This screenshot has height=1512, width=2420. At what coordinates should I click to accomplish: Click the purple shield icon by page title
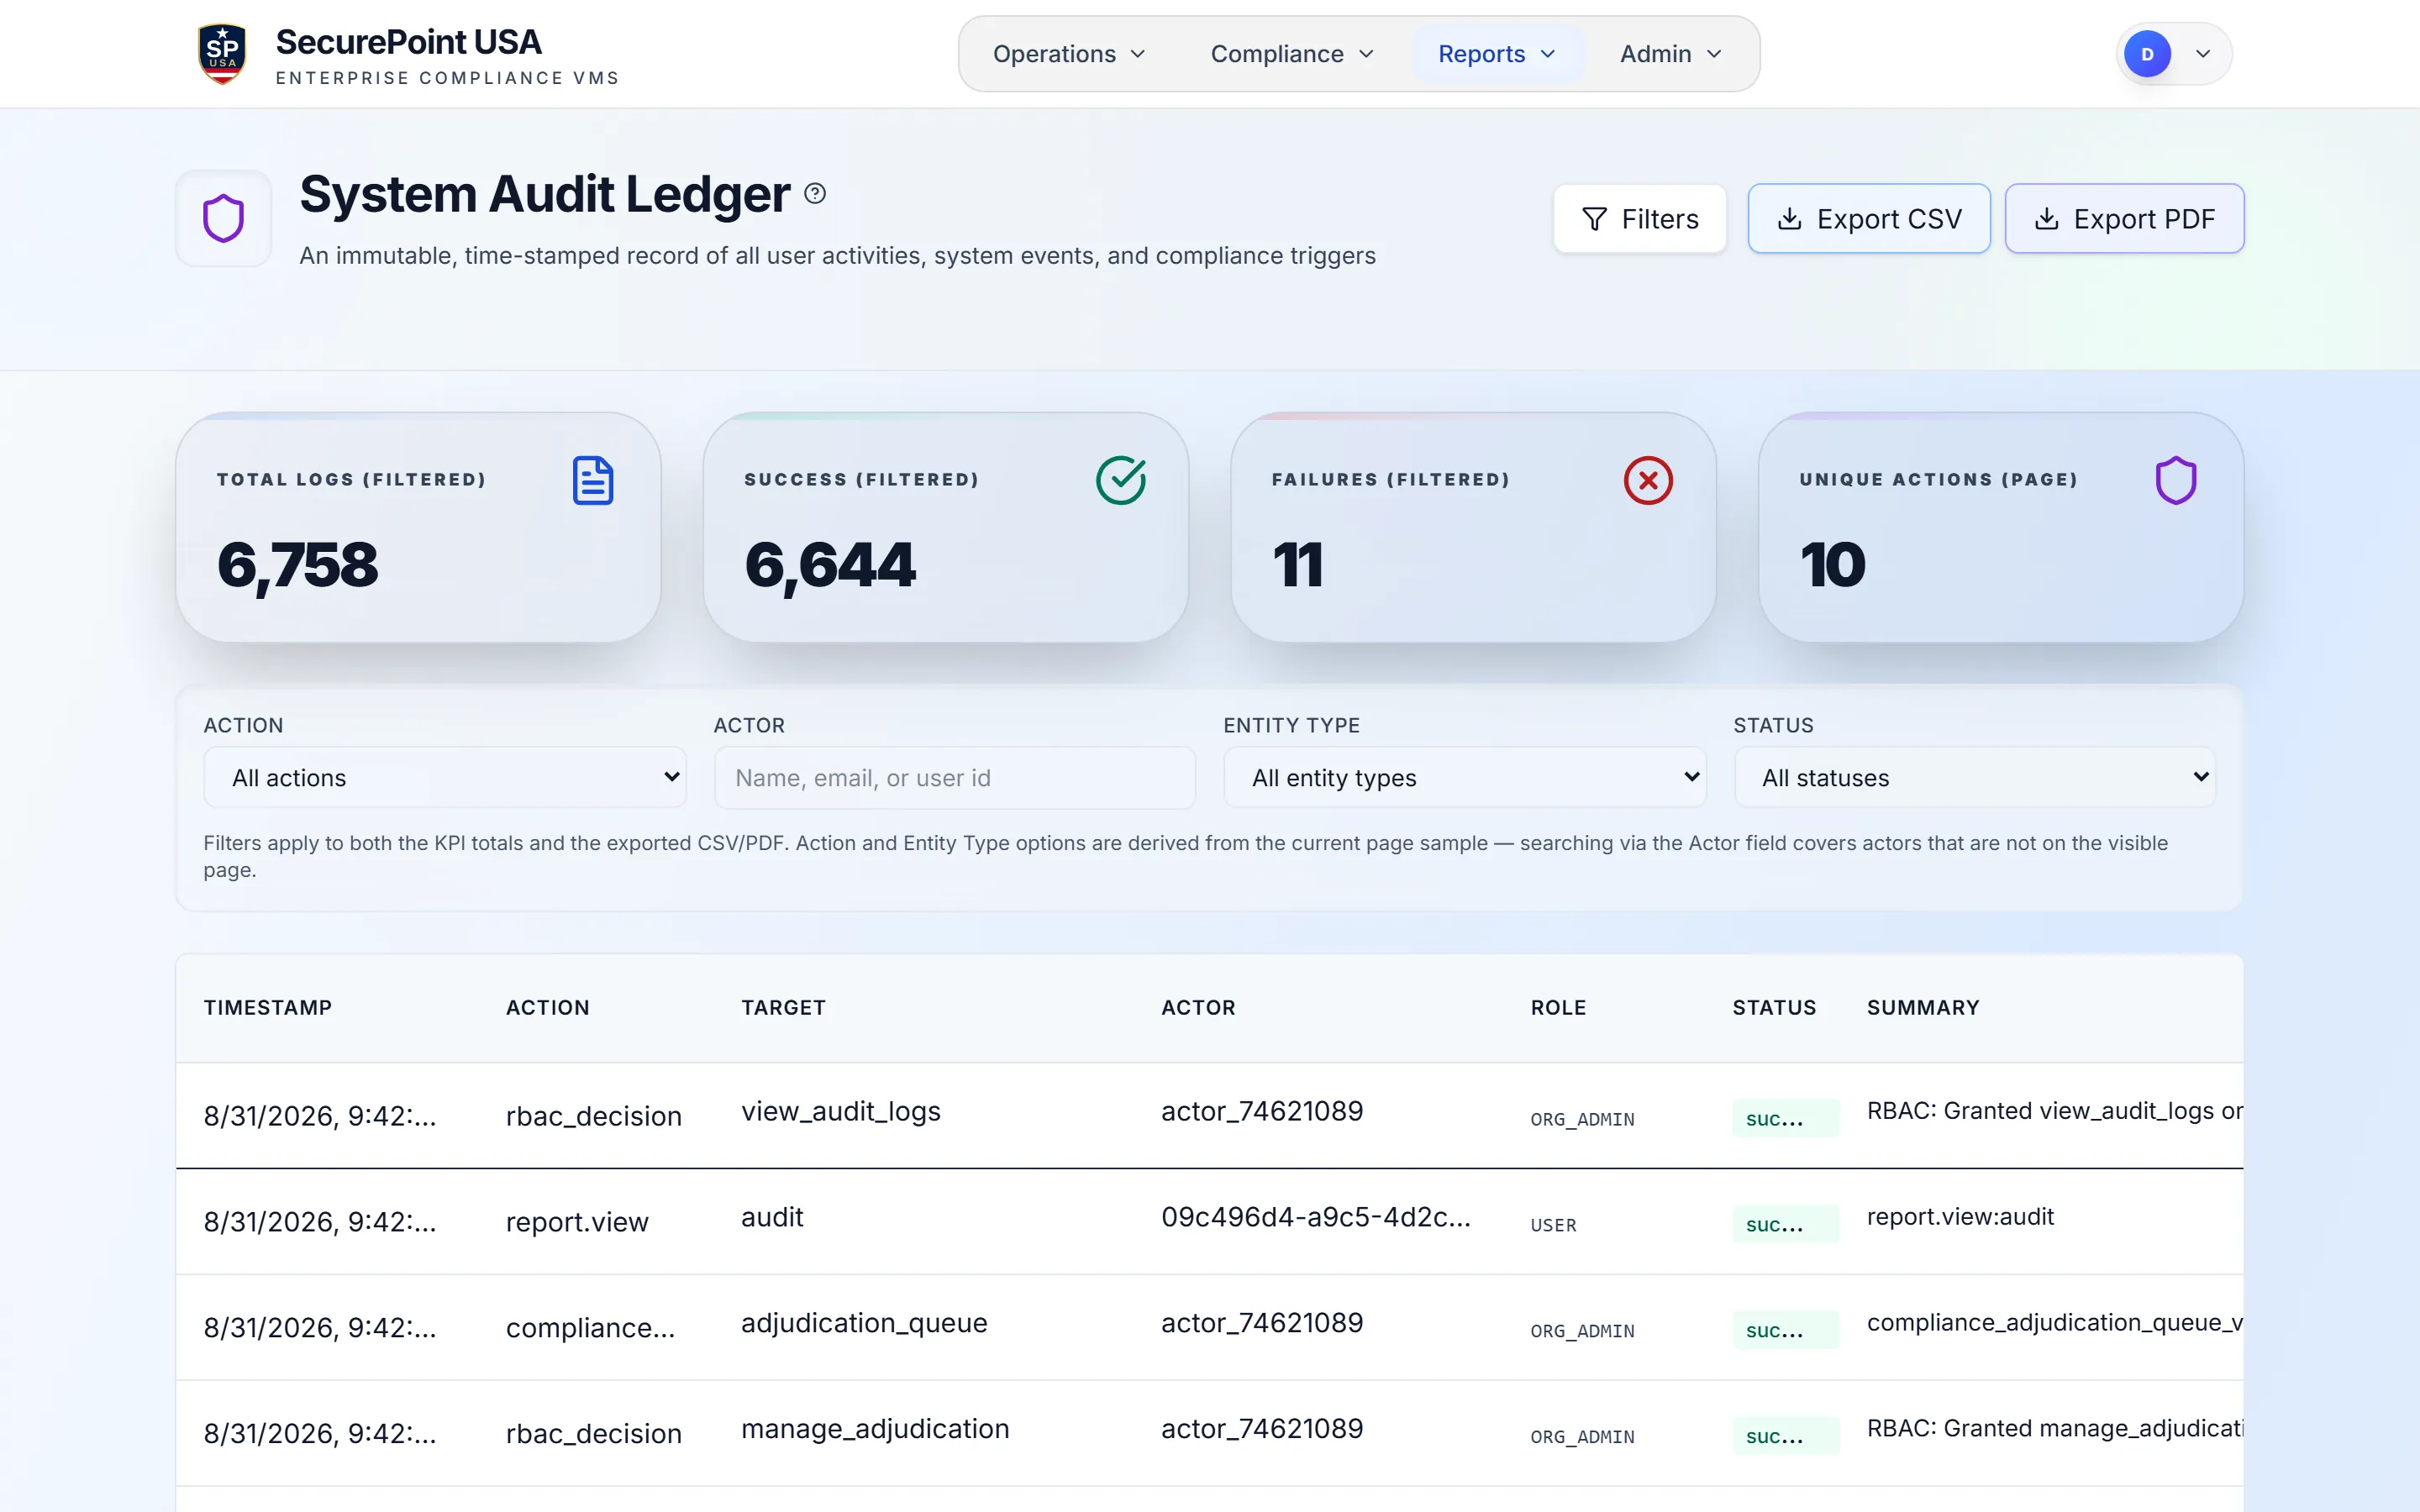(223, 218)
